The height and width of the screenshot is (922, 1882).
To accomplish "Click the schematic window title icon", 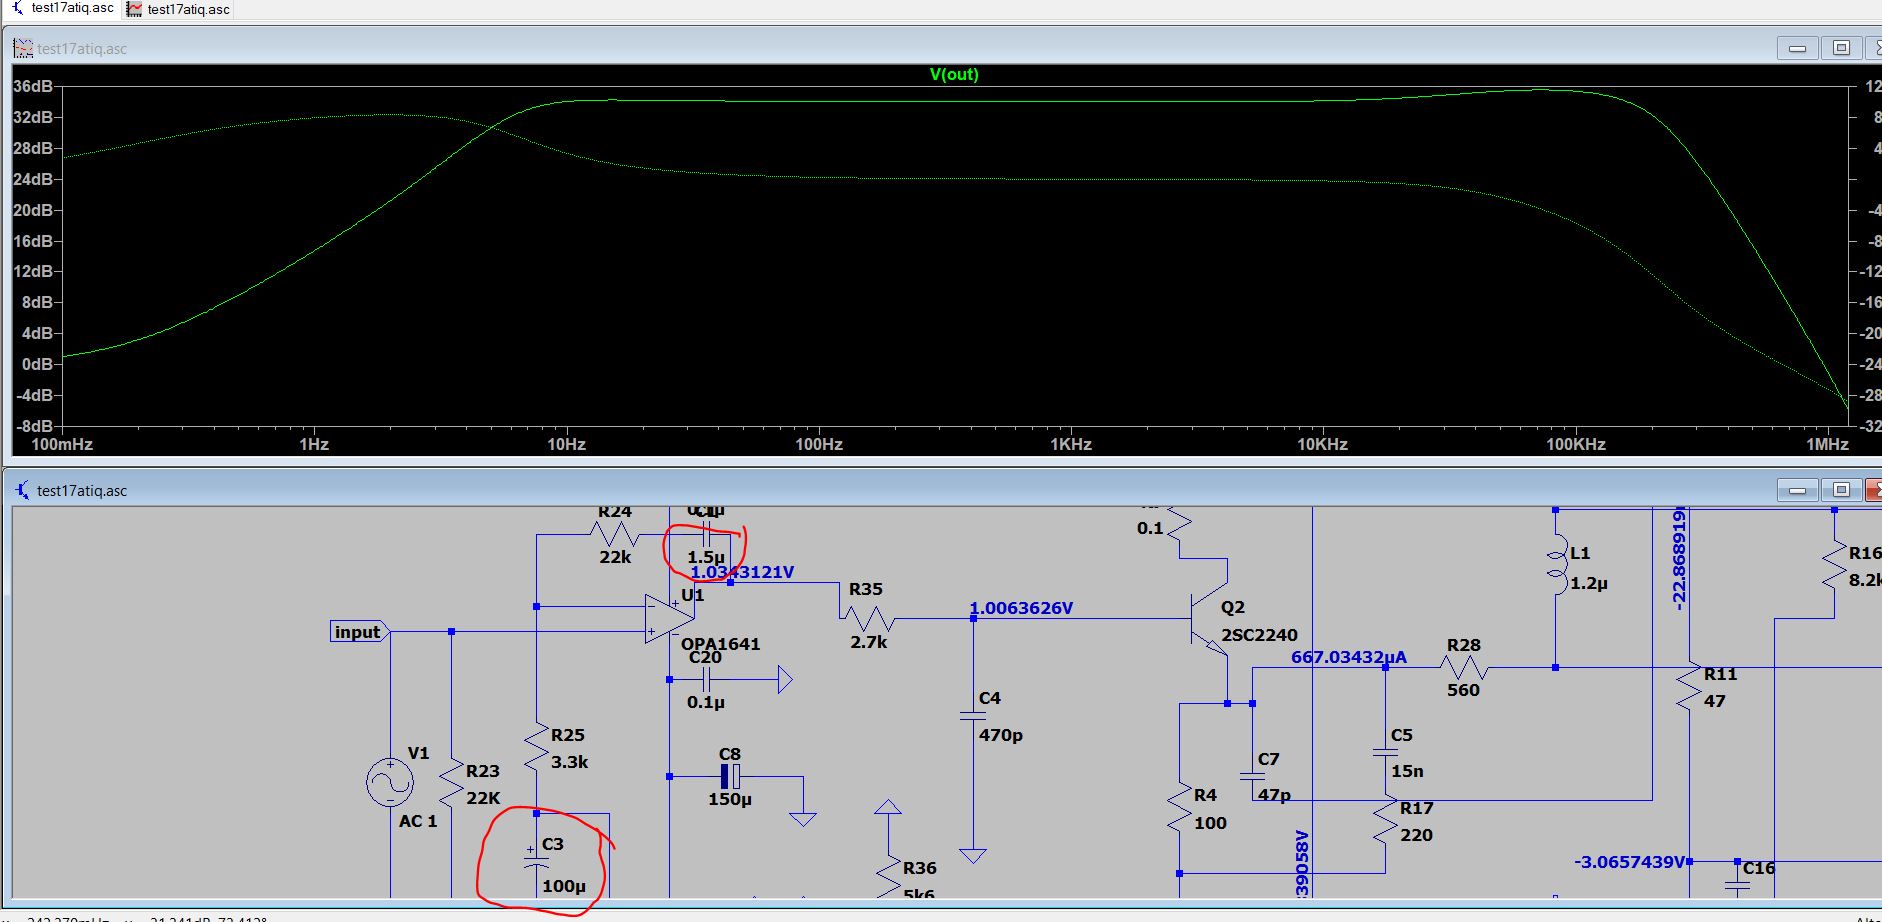I will click(x=22, y=490).
